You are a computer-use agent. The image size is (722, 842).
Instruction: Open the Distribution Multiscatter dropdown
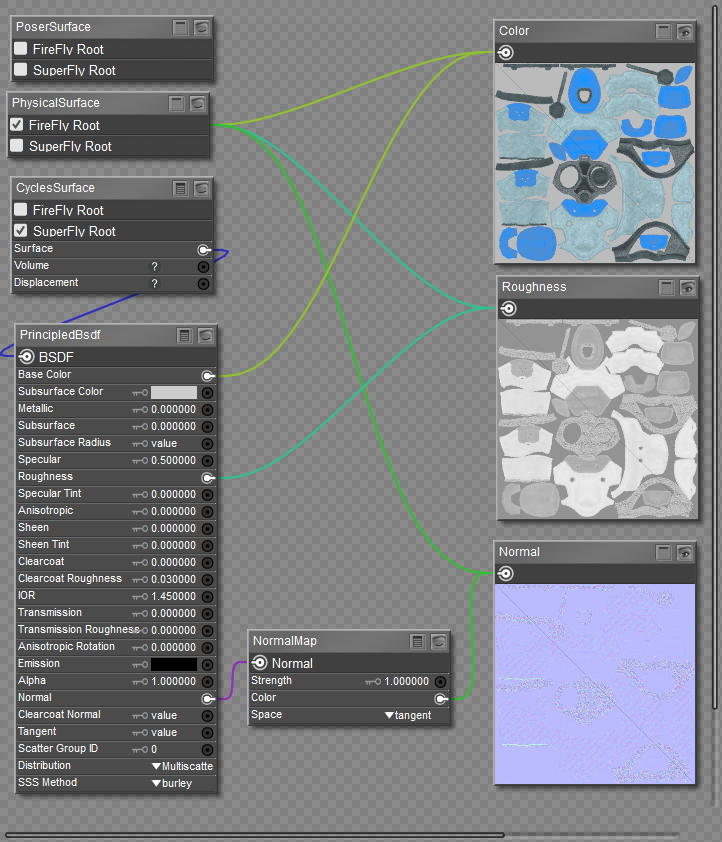click(x=181, y=766)
